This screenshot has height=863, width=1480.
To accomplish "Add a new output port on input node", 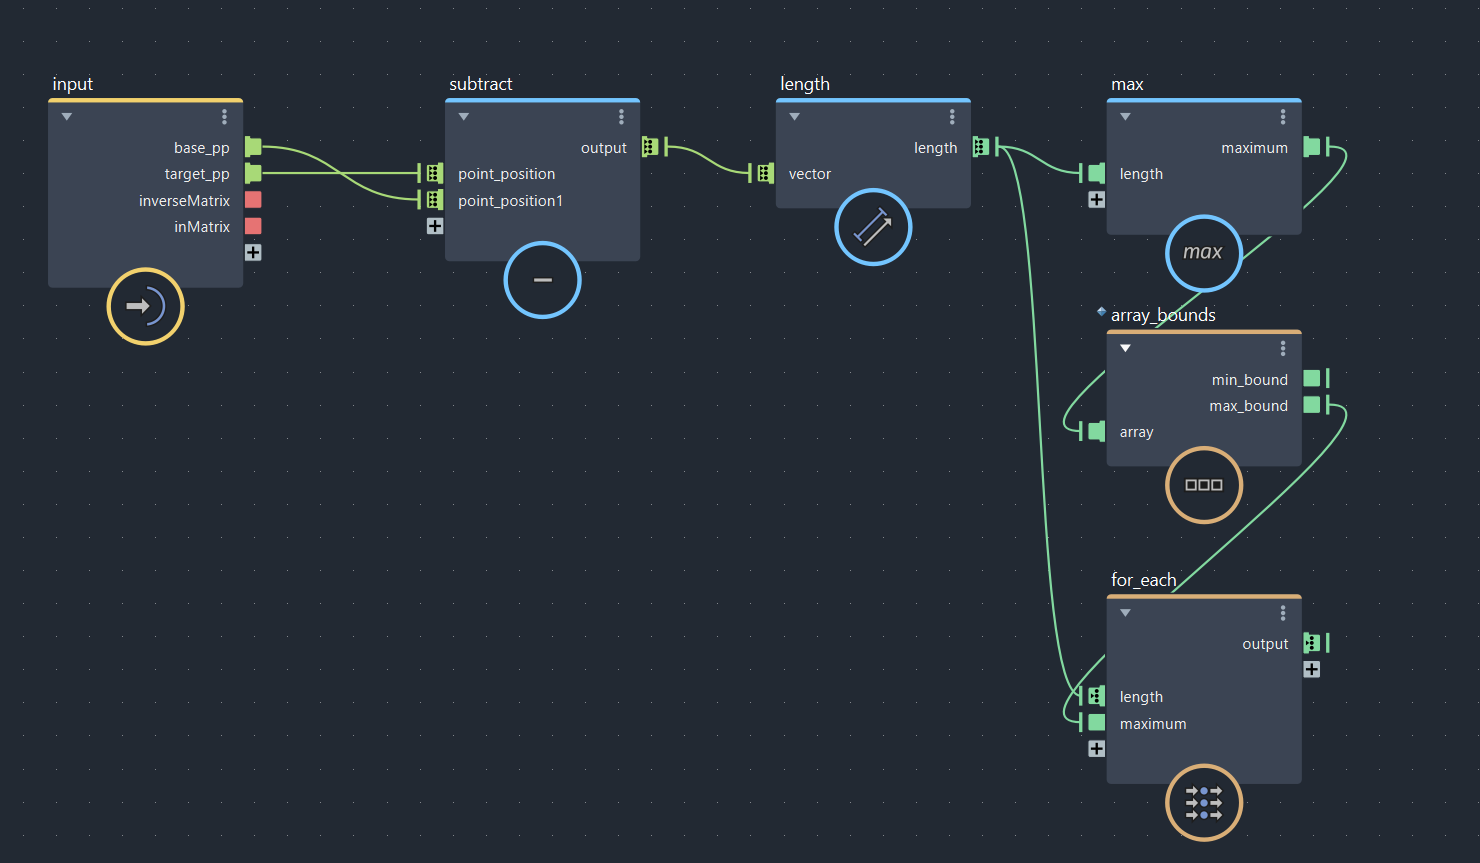I will coord(253,253).
